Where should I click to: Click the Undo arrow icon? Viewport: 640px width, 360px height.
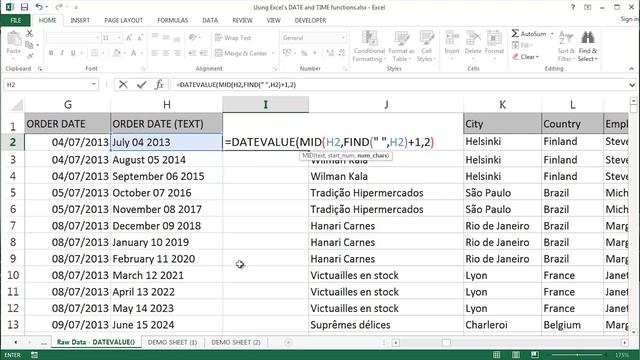(x=39, y=7)
